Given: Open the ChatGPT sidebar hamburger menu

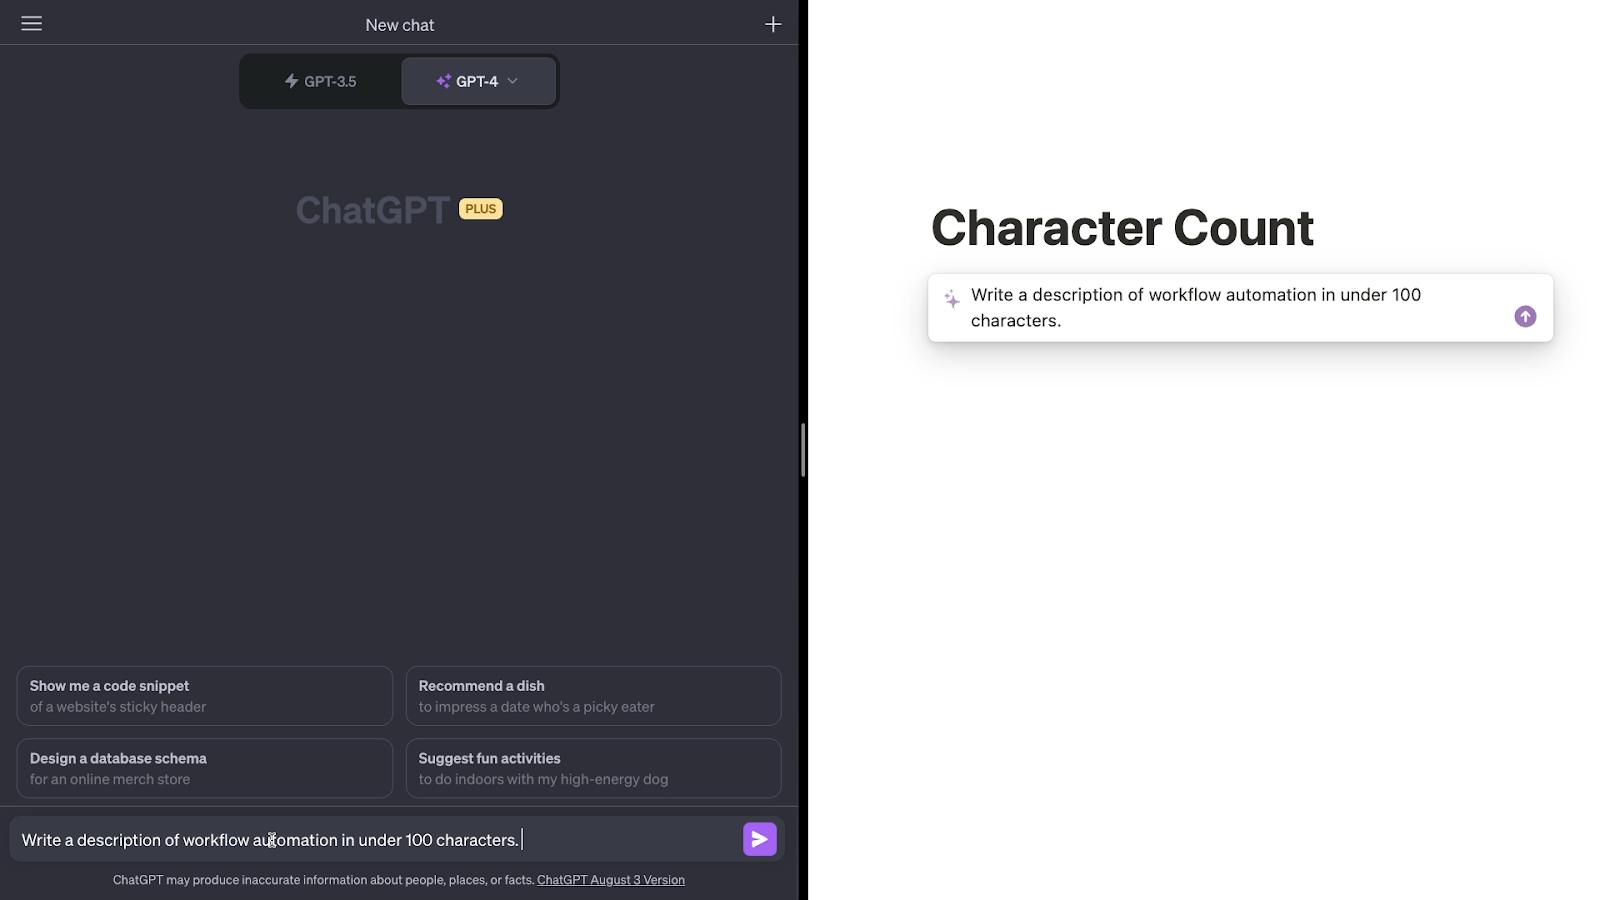Looking at the screenshot, I should (32, 23).
